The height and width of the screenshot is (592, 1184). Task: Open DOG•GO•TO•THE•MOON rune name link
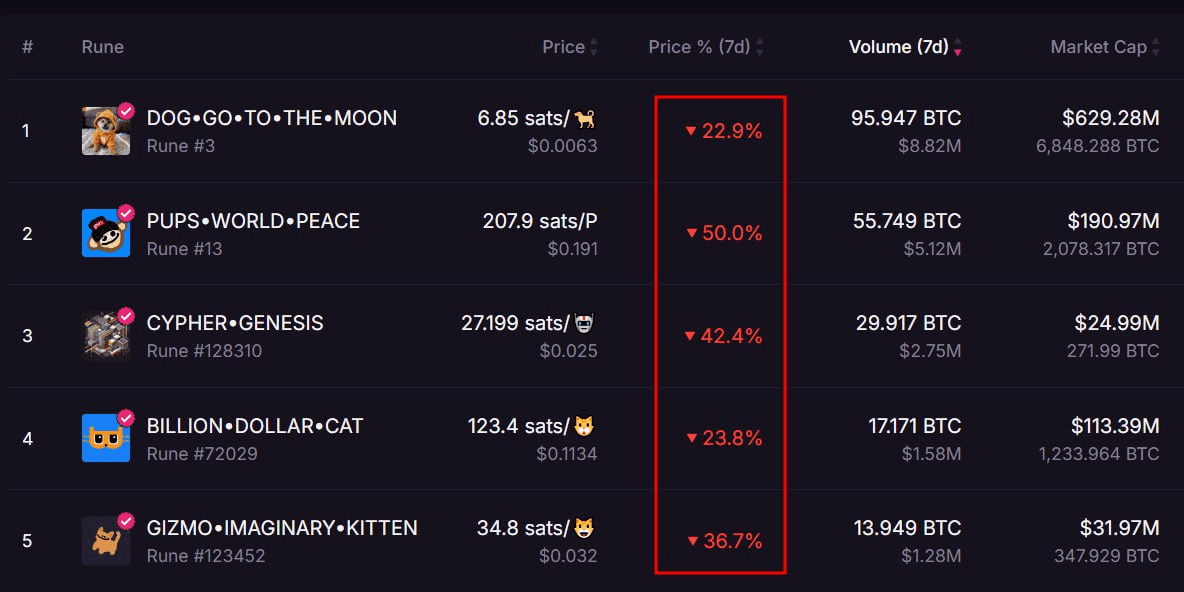pos(272,119)
